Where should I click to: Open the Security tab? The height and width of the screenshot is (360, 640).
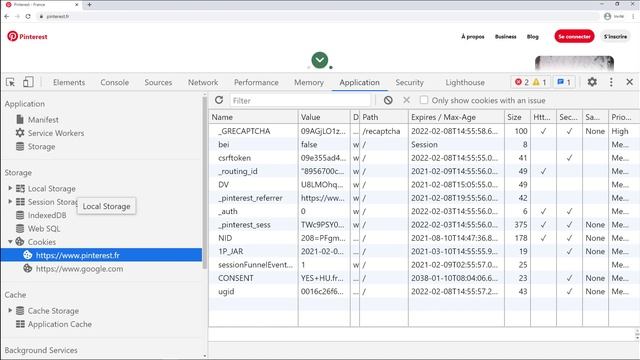click(409, 82)
